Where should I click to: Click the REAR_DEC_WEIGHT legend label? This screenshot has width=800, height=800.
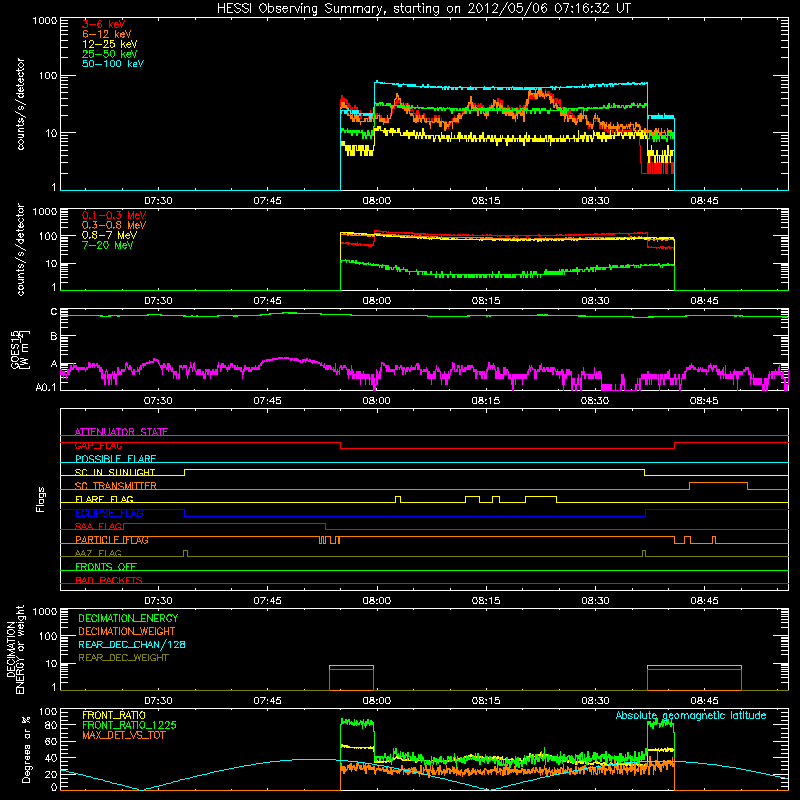pyautogui.click(x=123, y=658)
